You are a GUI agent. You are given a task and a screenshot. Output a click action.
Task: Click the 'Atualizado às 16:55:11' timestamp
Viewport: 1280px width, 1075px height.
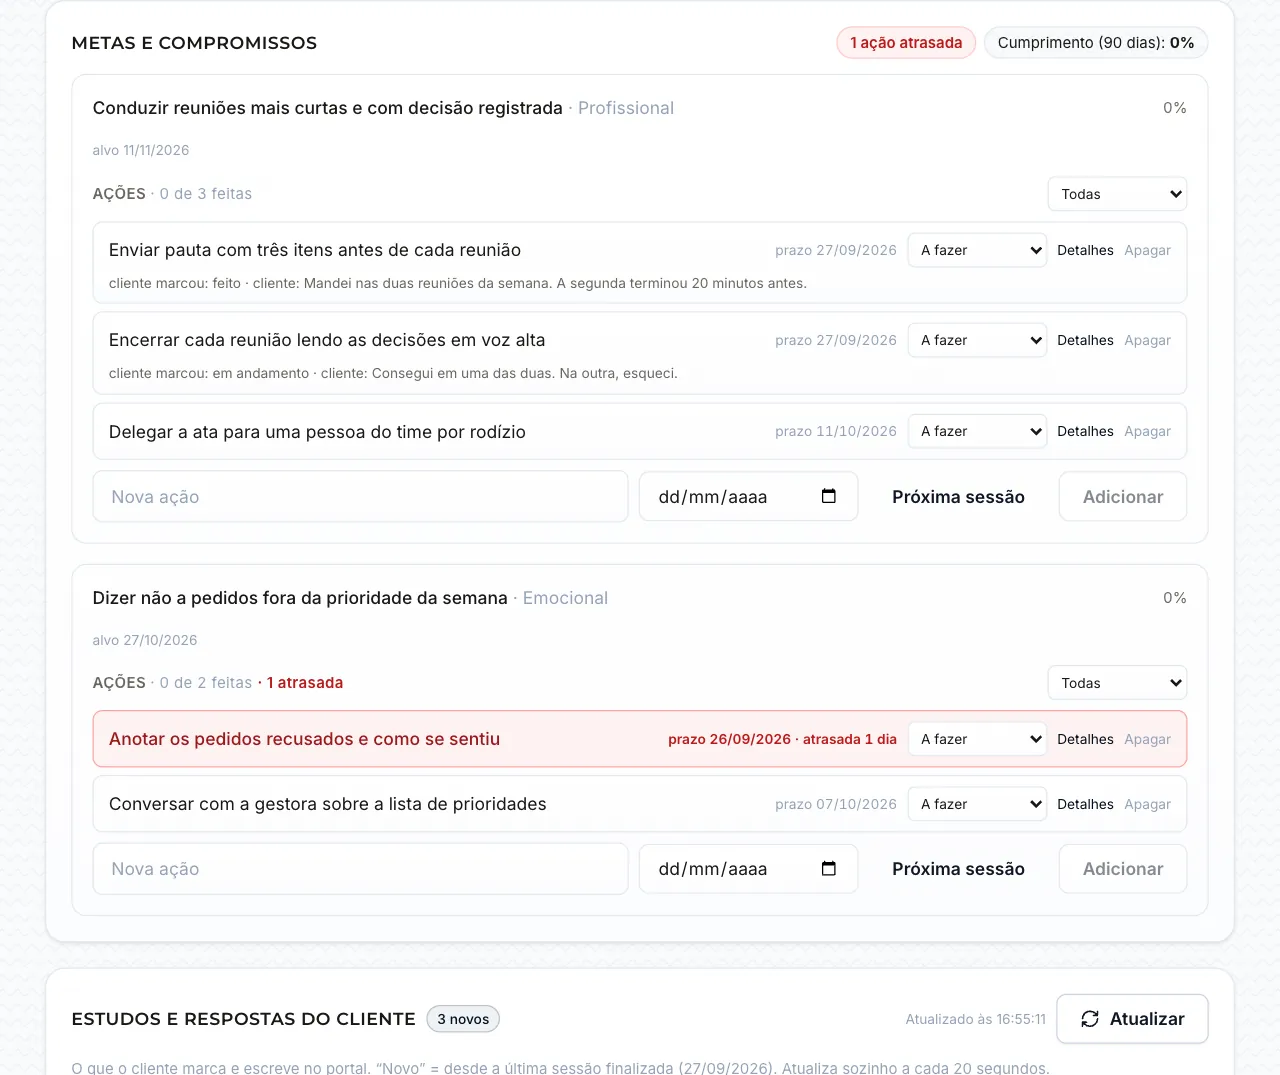[x=976, y=1019]
